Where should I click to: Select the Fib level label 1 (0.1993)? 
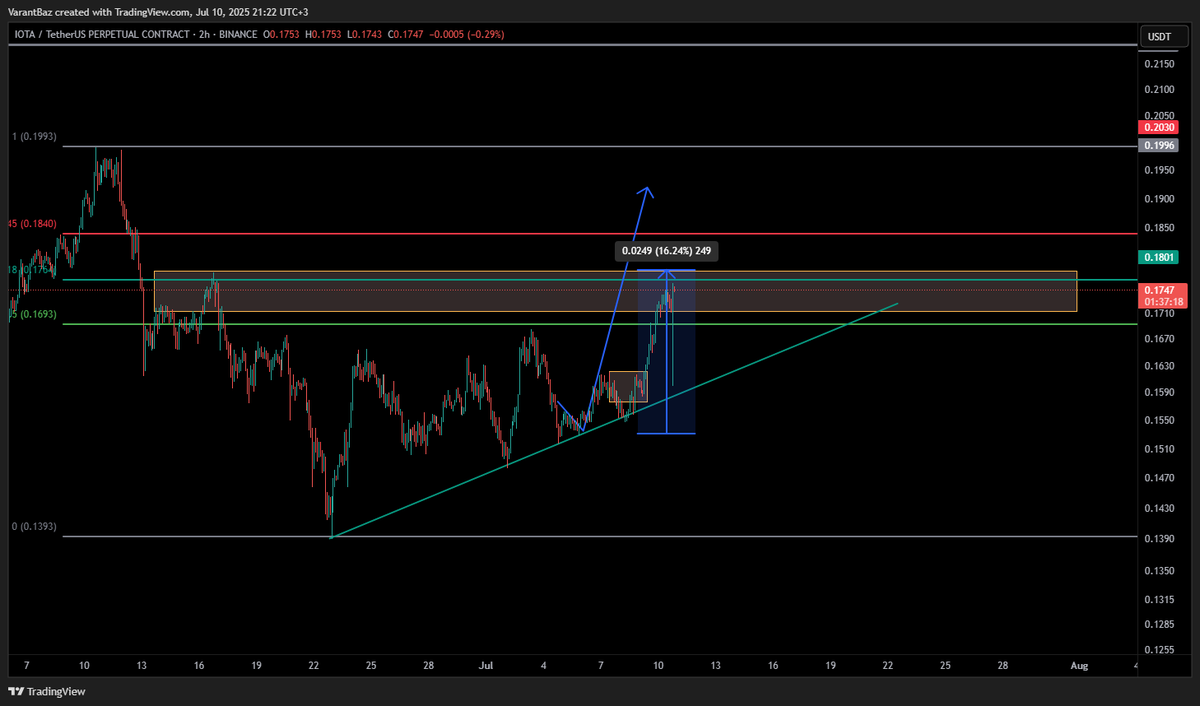click(34, 136)
